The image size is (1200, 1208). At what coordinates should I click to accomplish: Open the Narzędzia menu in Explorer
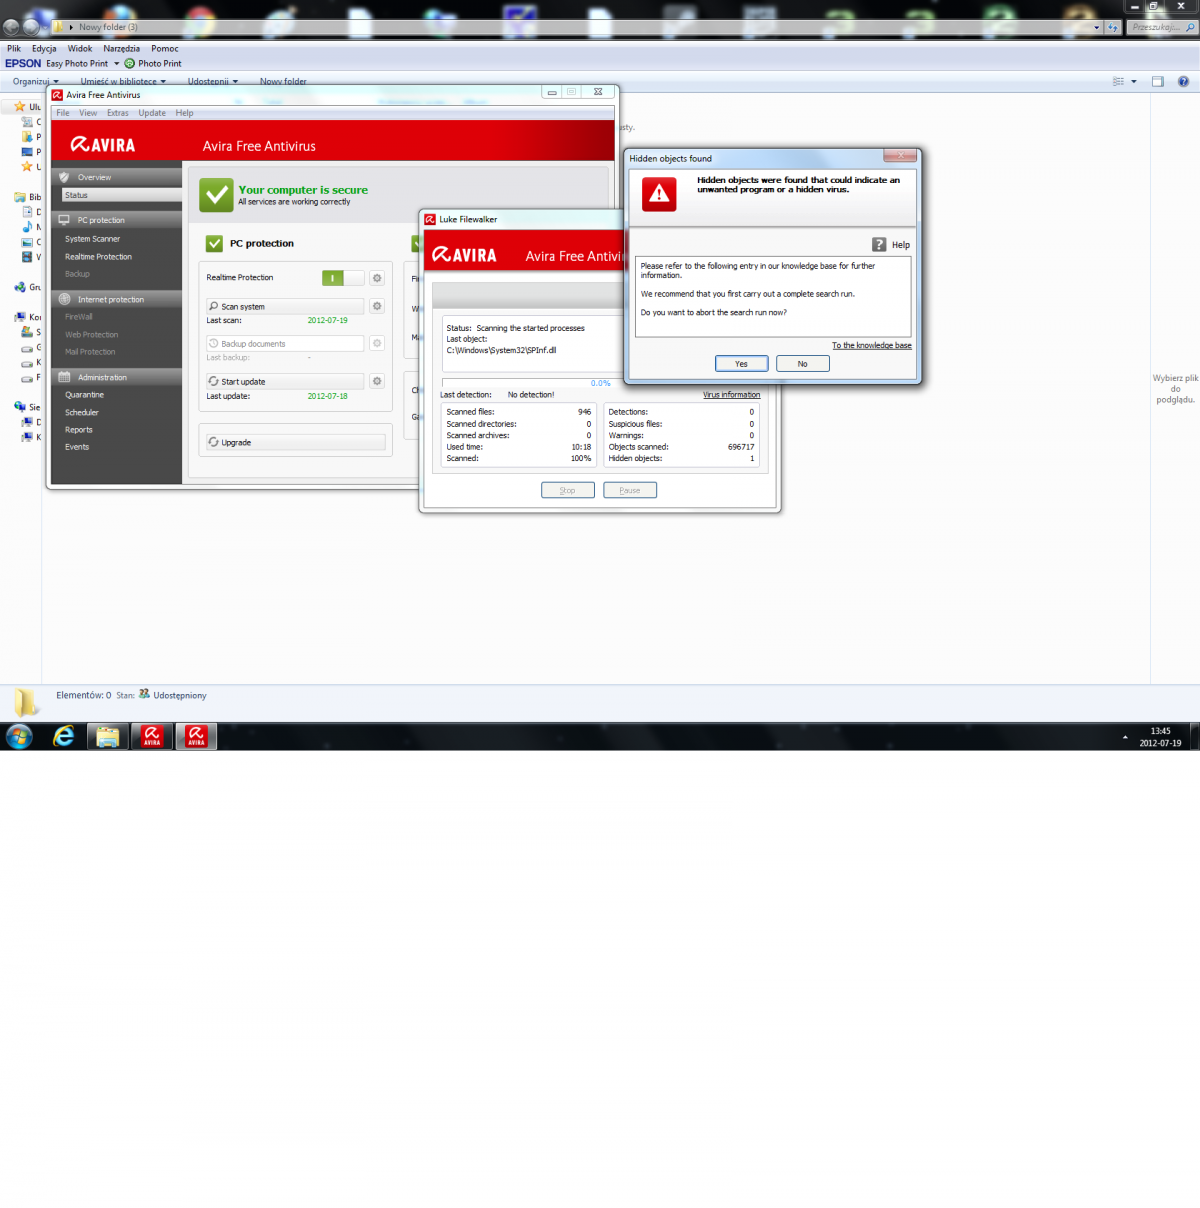point(122,48)
